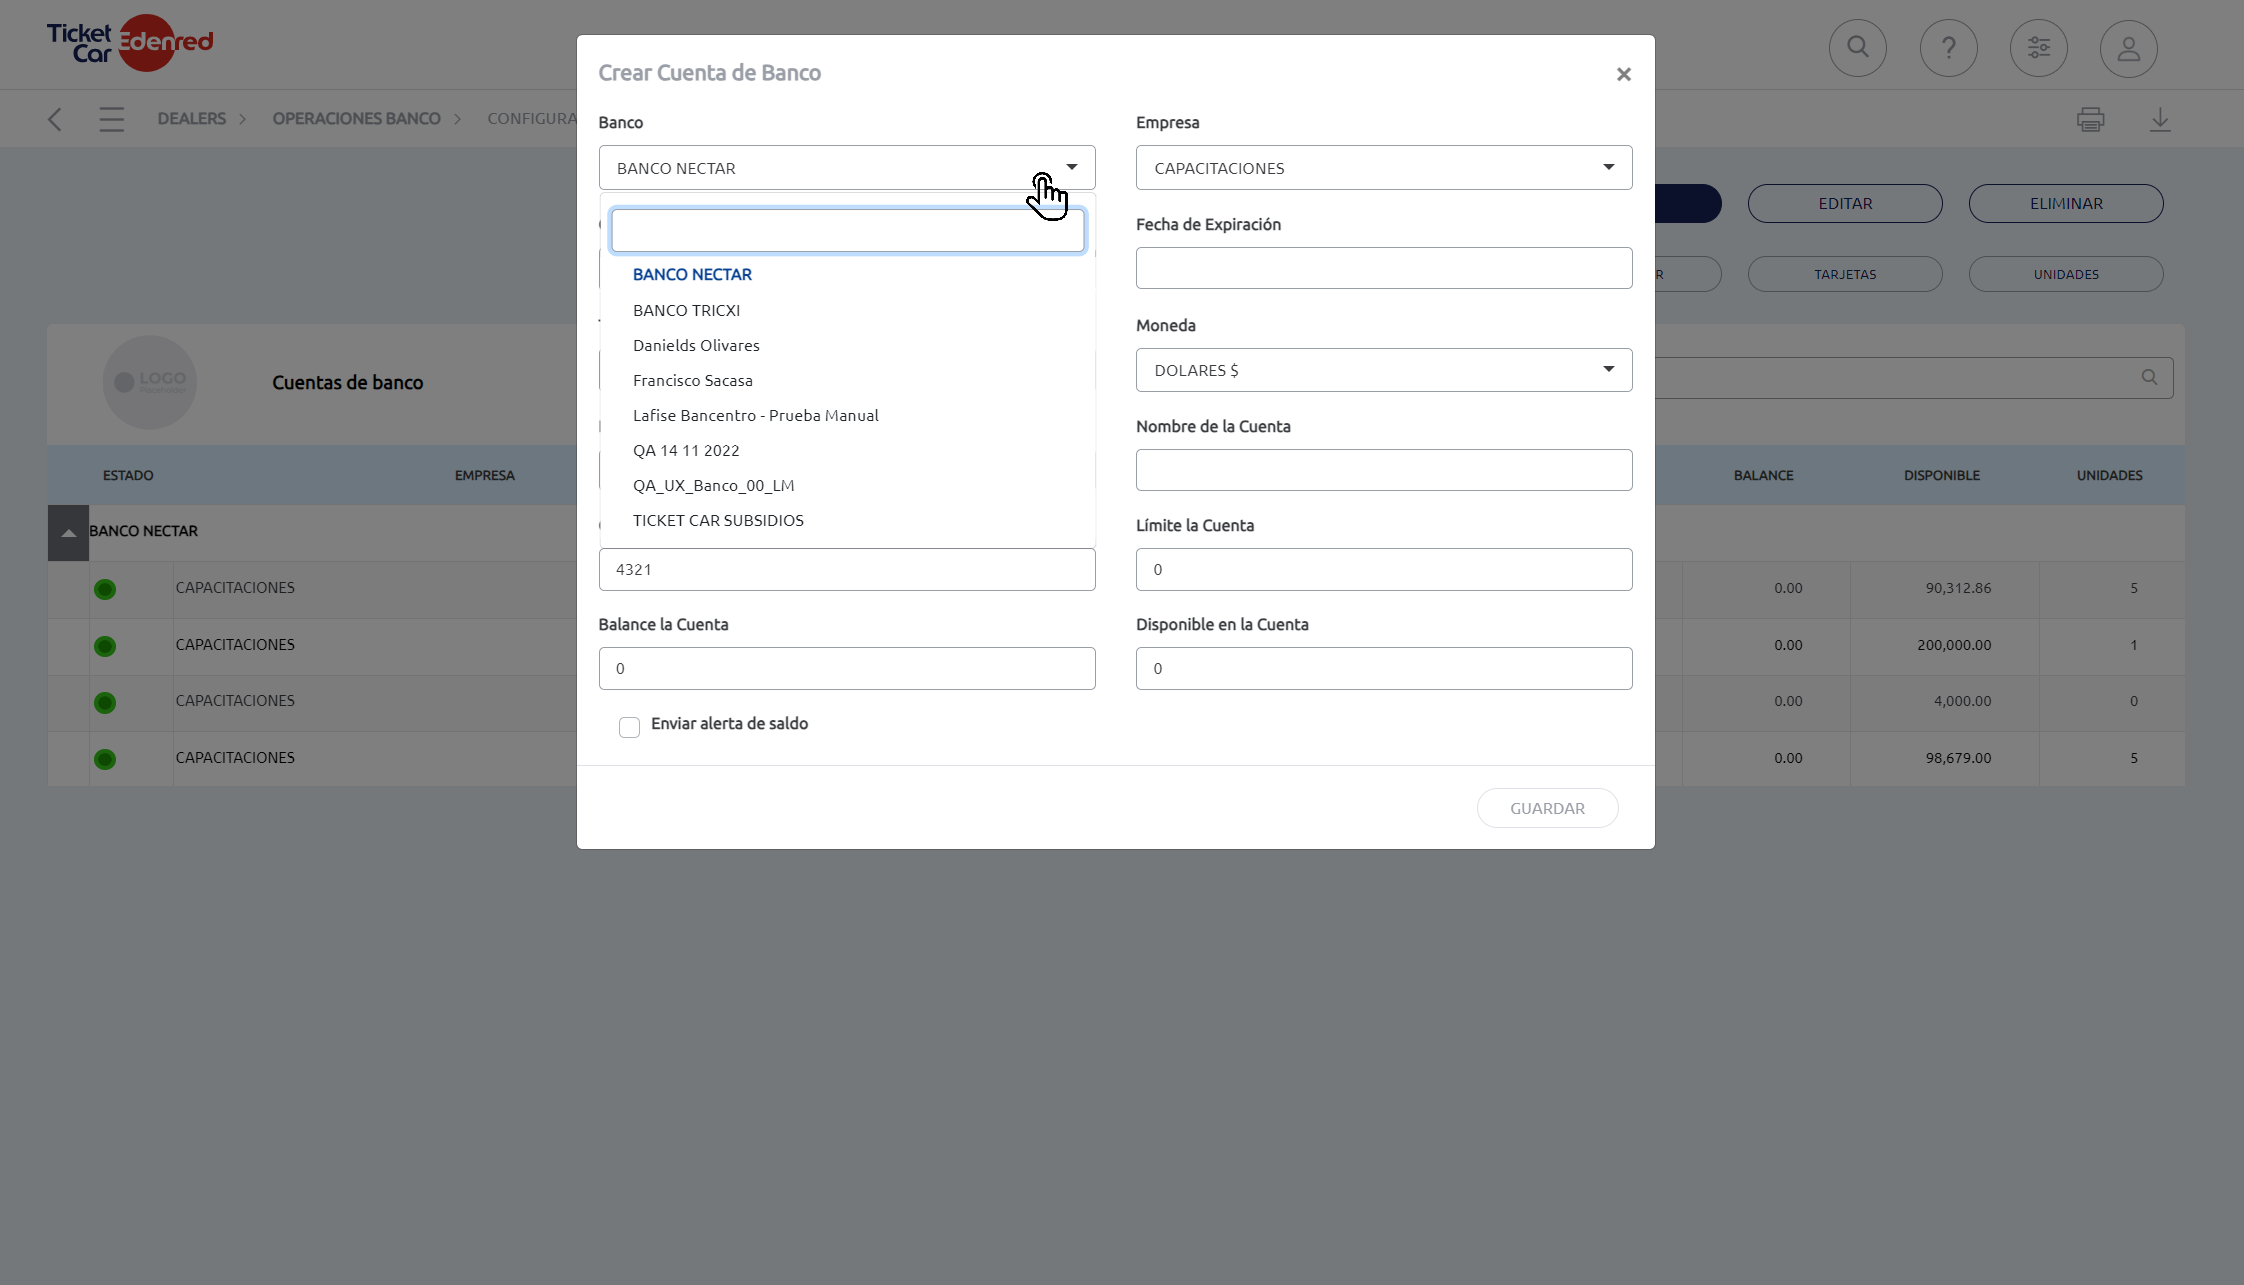Click the DISPONIBLE column header
The width and height of the screenshot is (2244, 1285).
tap(1942, 475)
